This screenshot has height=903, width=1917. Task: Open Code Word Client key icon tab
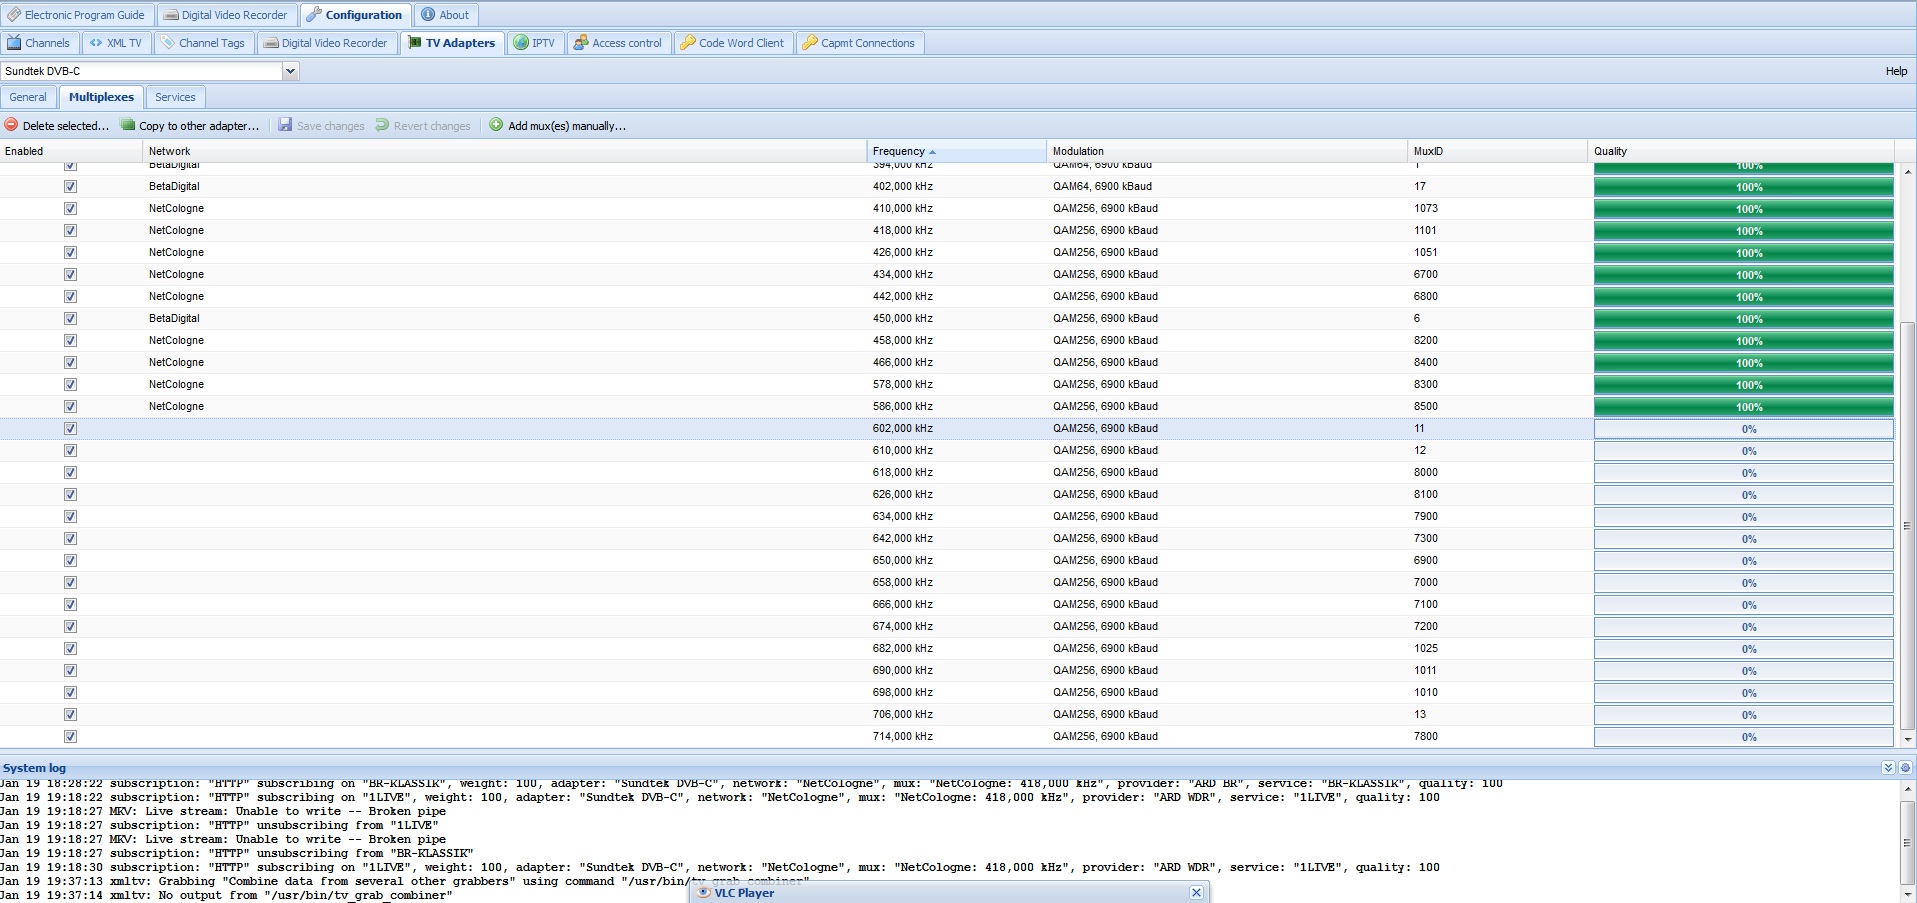(x=687, y=43)
